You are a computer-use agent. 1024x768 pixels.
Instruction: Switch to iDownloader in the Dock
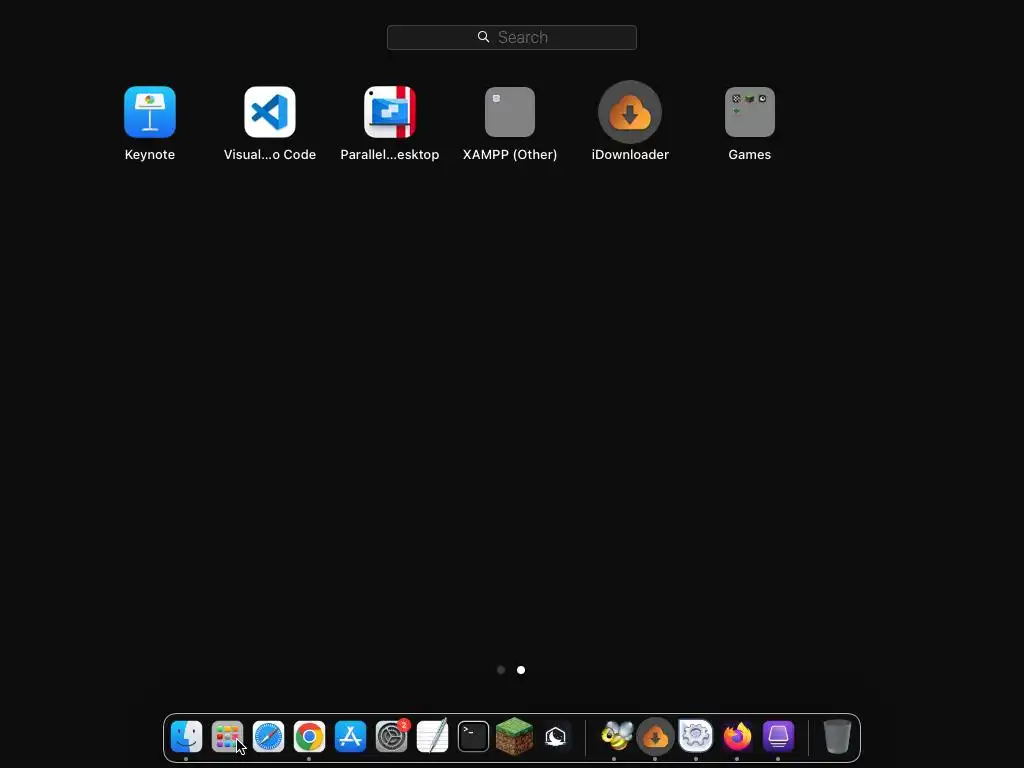655,737
